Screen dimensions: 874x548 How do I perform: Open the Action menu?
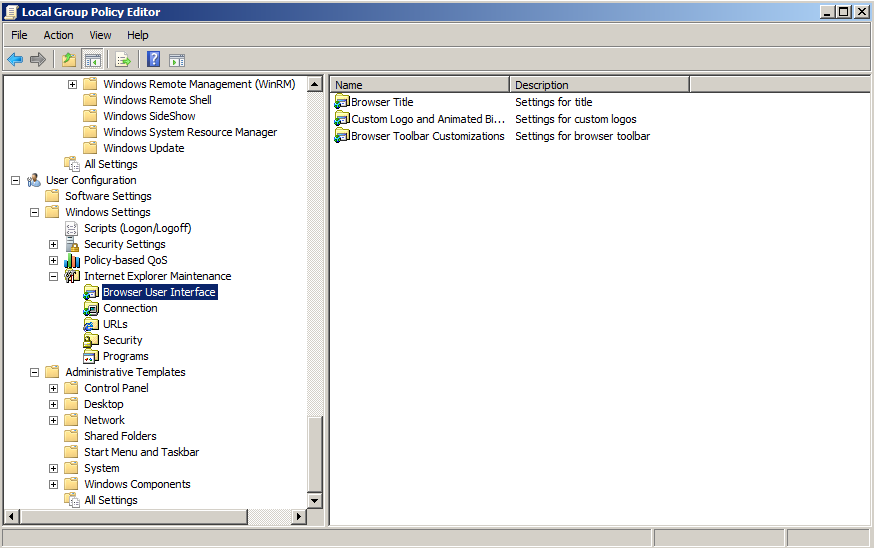[x=59, y=35]
